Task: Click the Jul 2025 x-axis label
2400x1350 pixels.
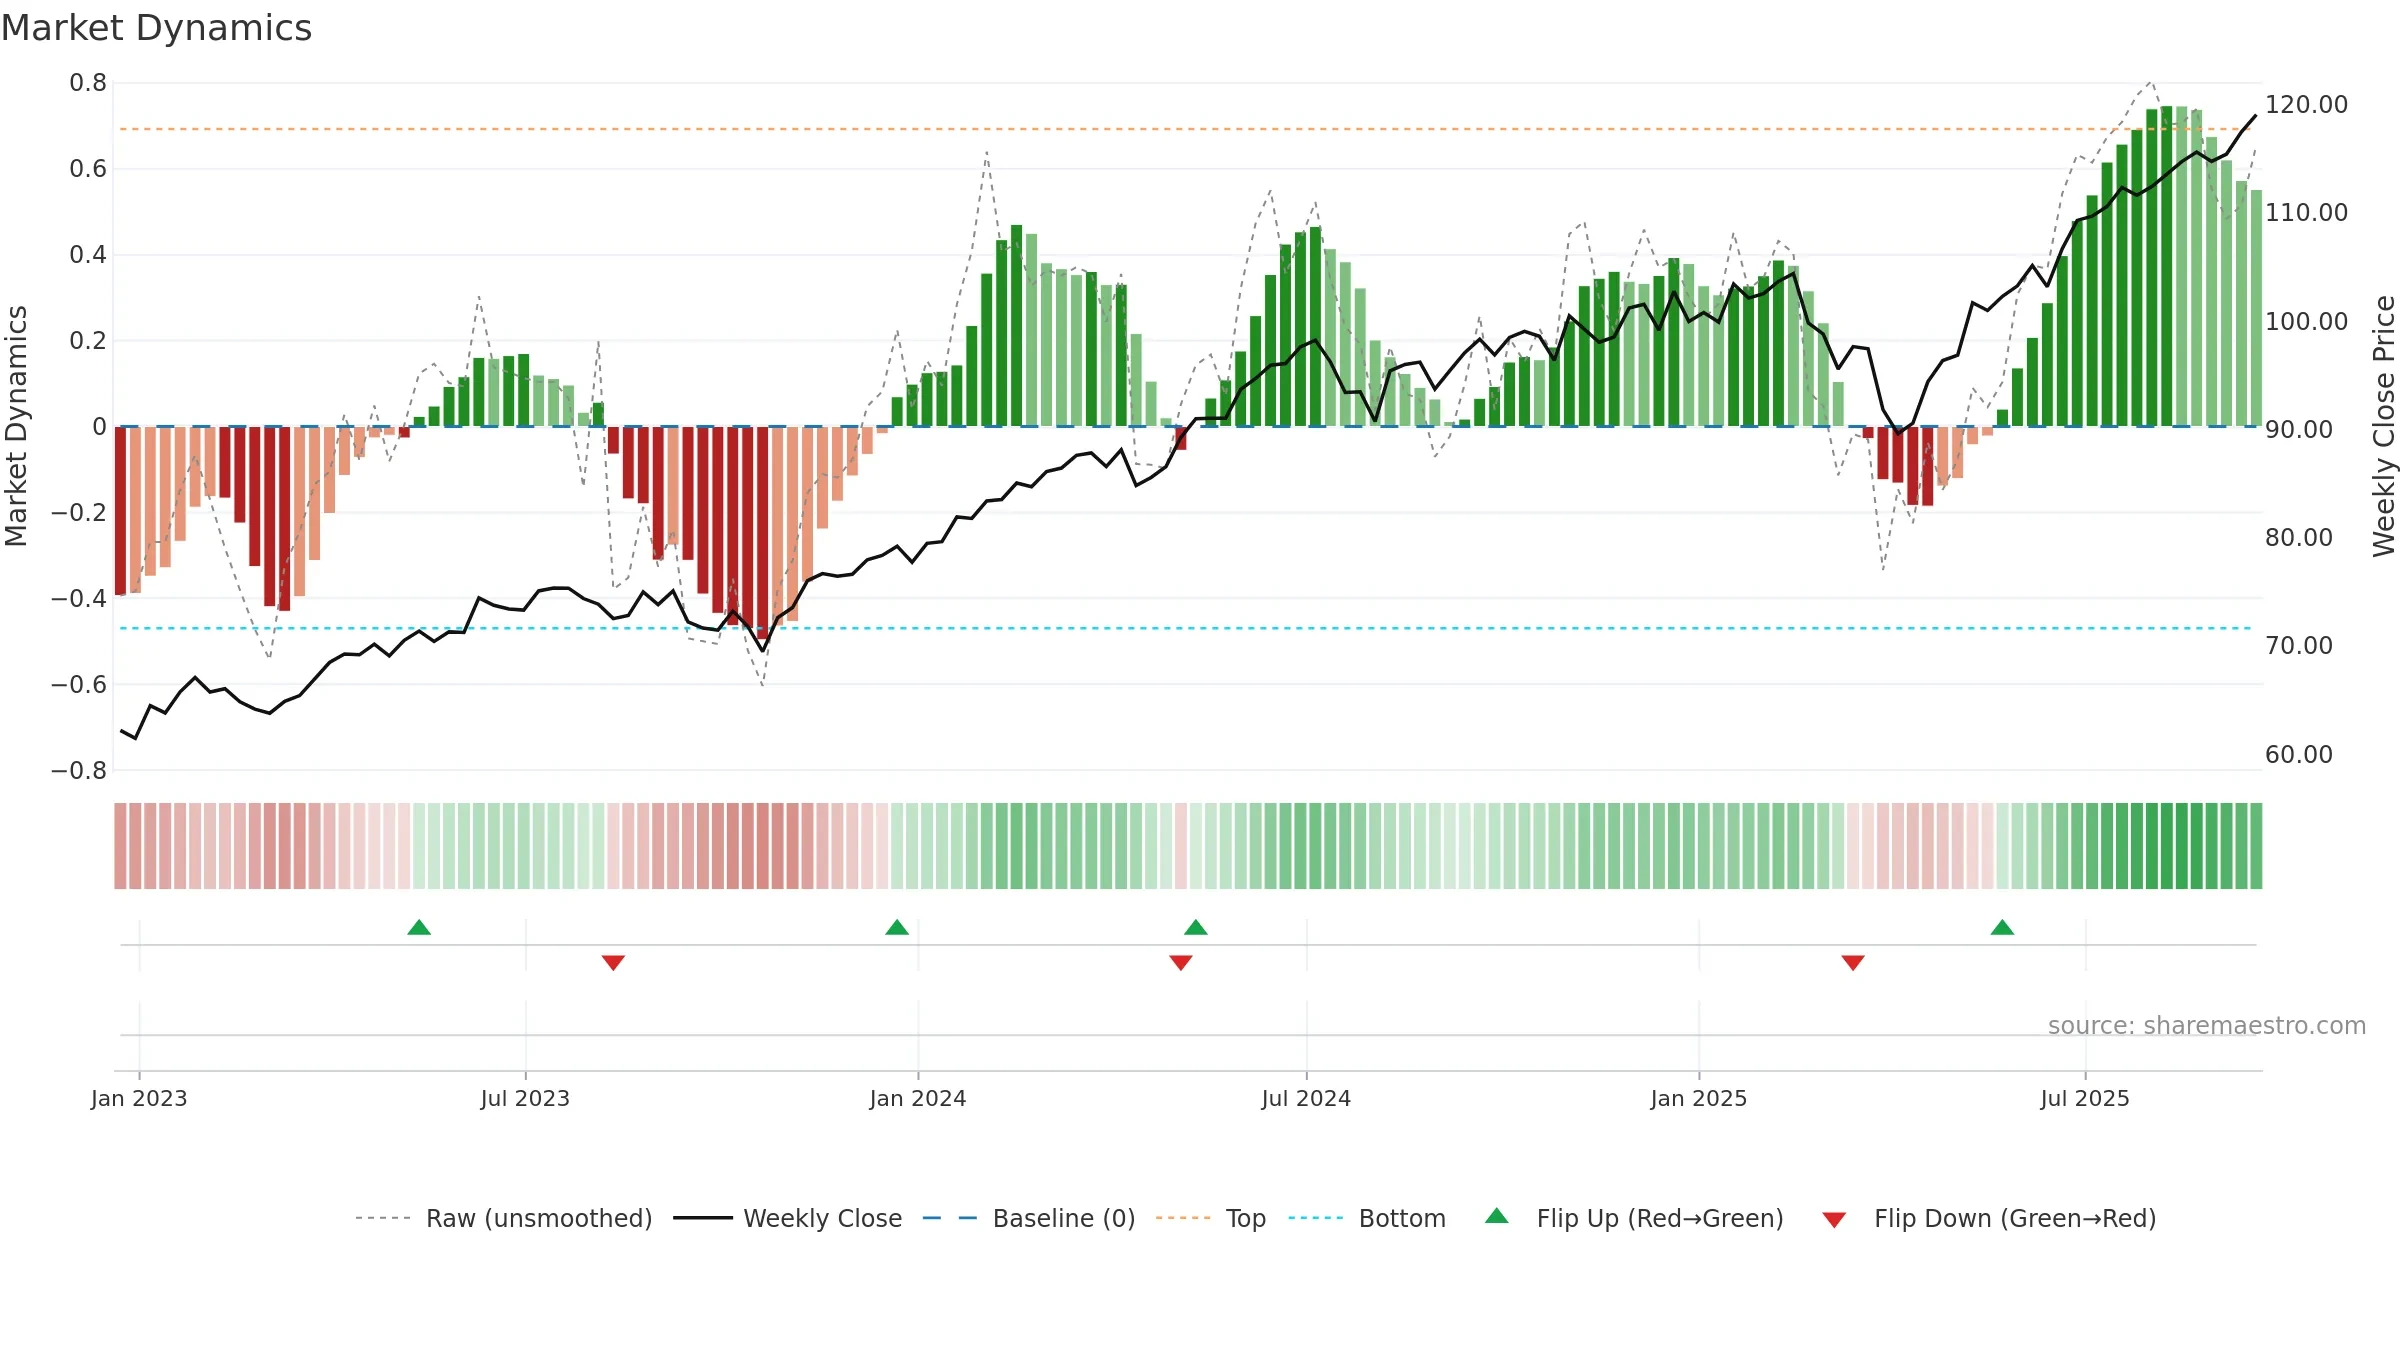Action: pyautogui.click(x=2085, y=1098)
